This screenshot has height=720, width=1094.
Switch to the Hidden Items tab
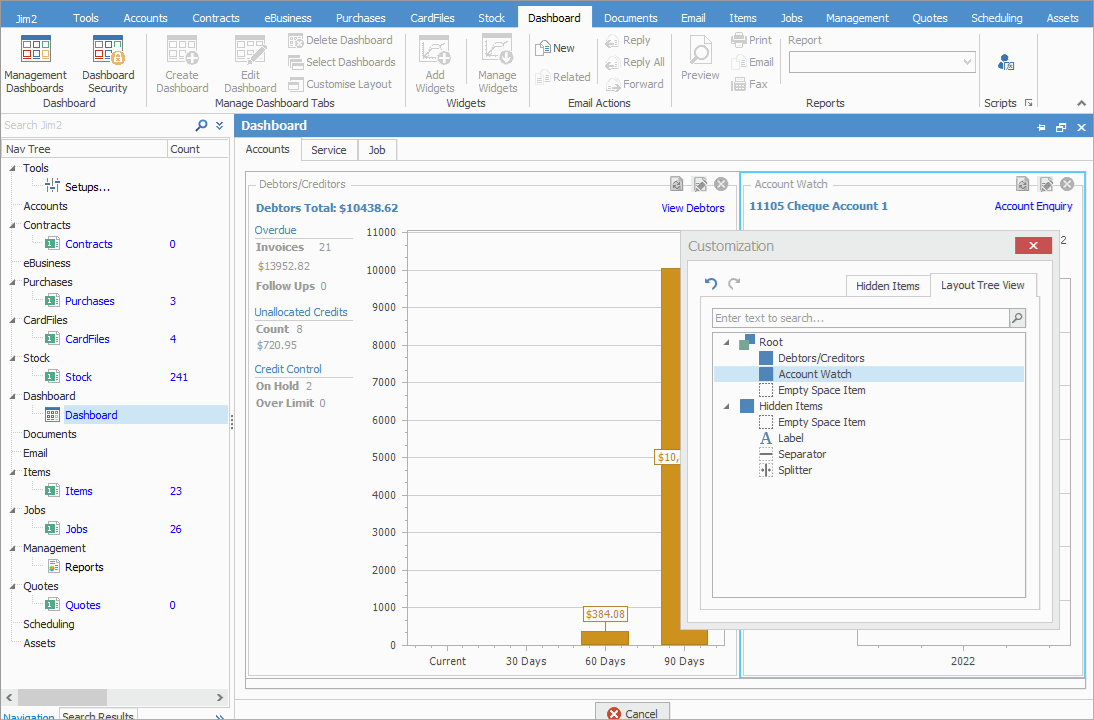pos(887,286)
